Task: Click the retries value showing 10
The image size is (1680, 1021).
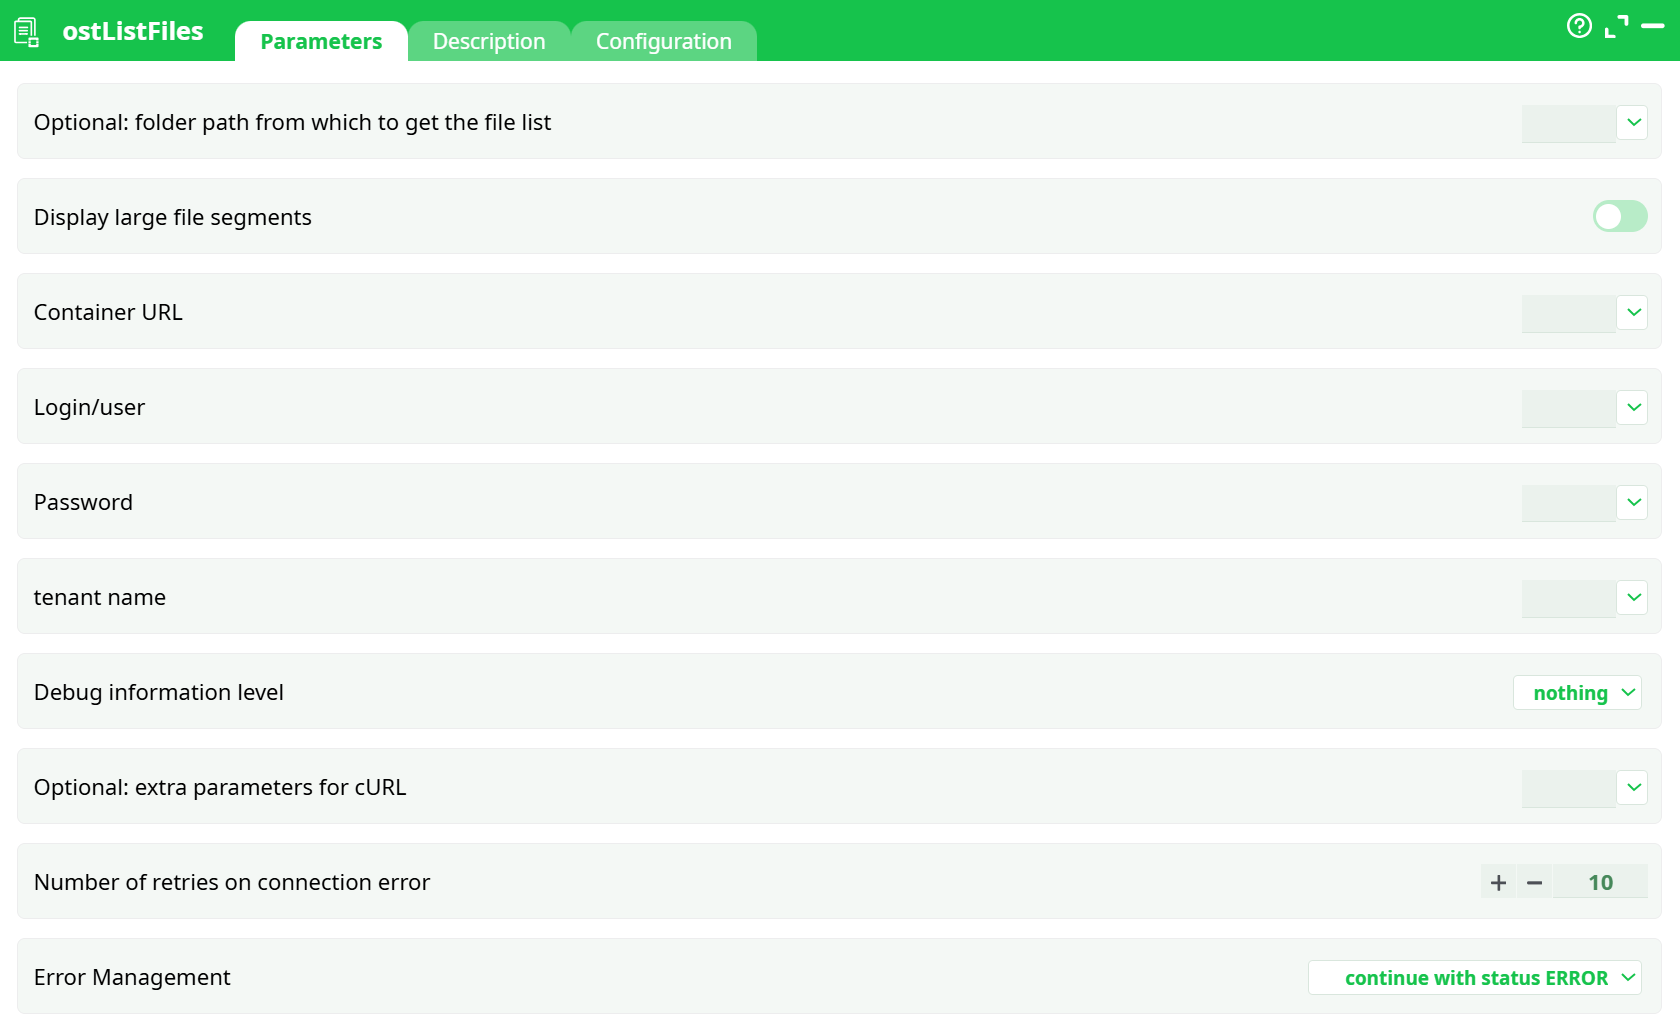Action: click(x=1600, y=882)
